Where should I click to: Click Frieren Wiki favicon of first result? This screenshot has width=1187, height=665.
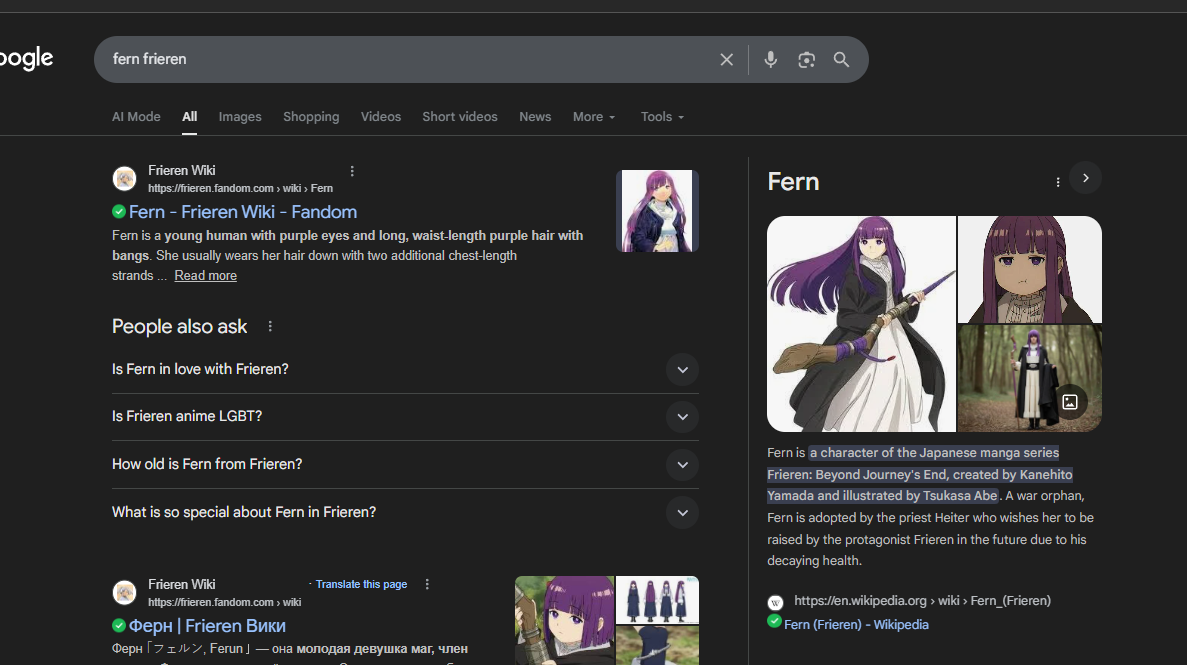pos(124,179)
